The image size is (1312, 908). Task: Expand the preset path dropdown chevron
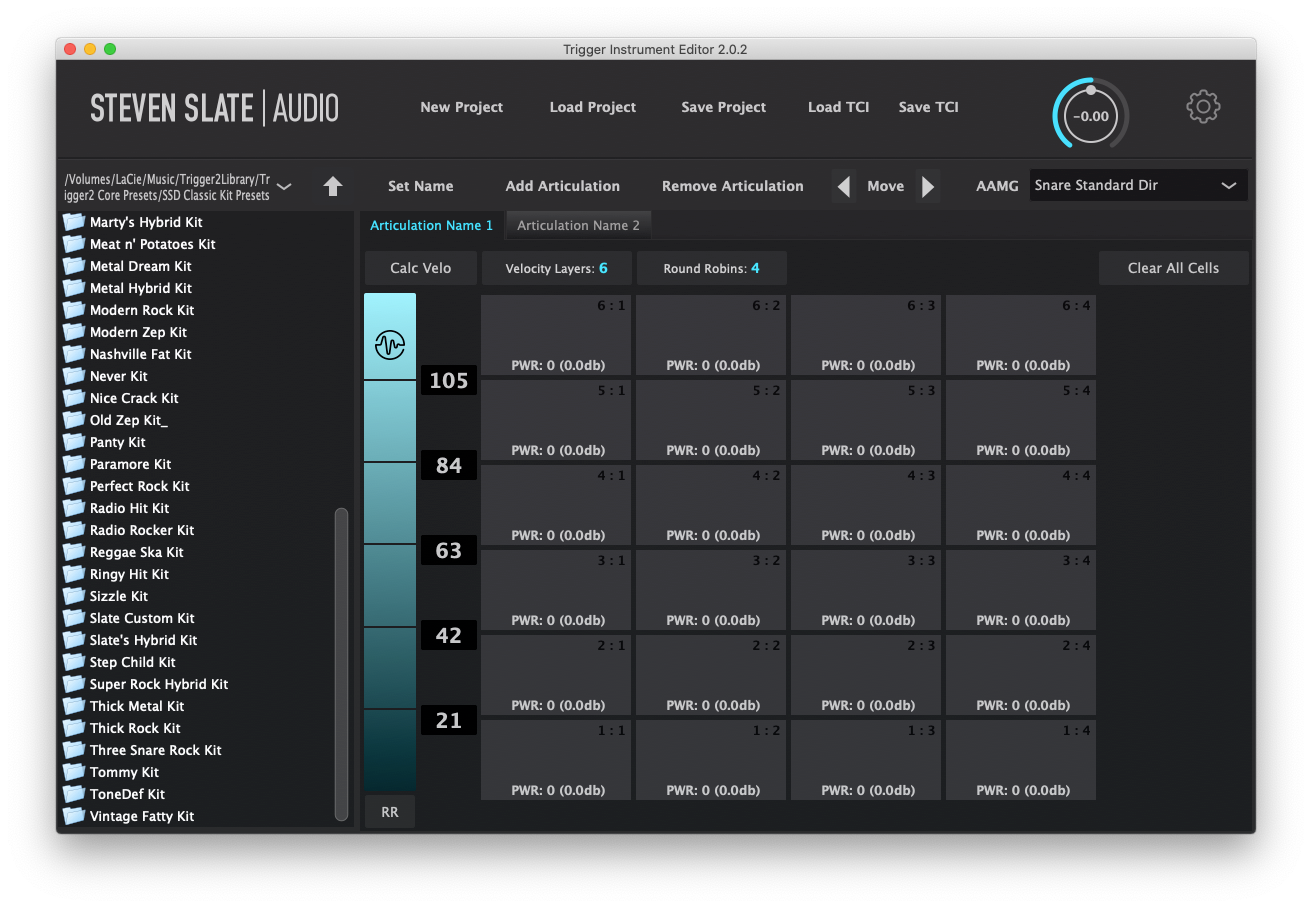point(284,186)
